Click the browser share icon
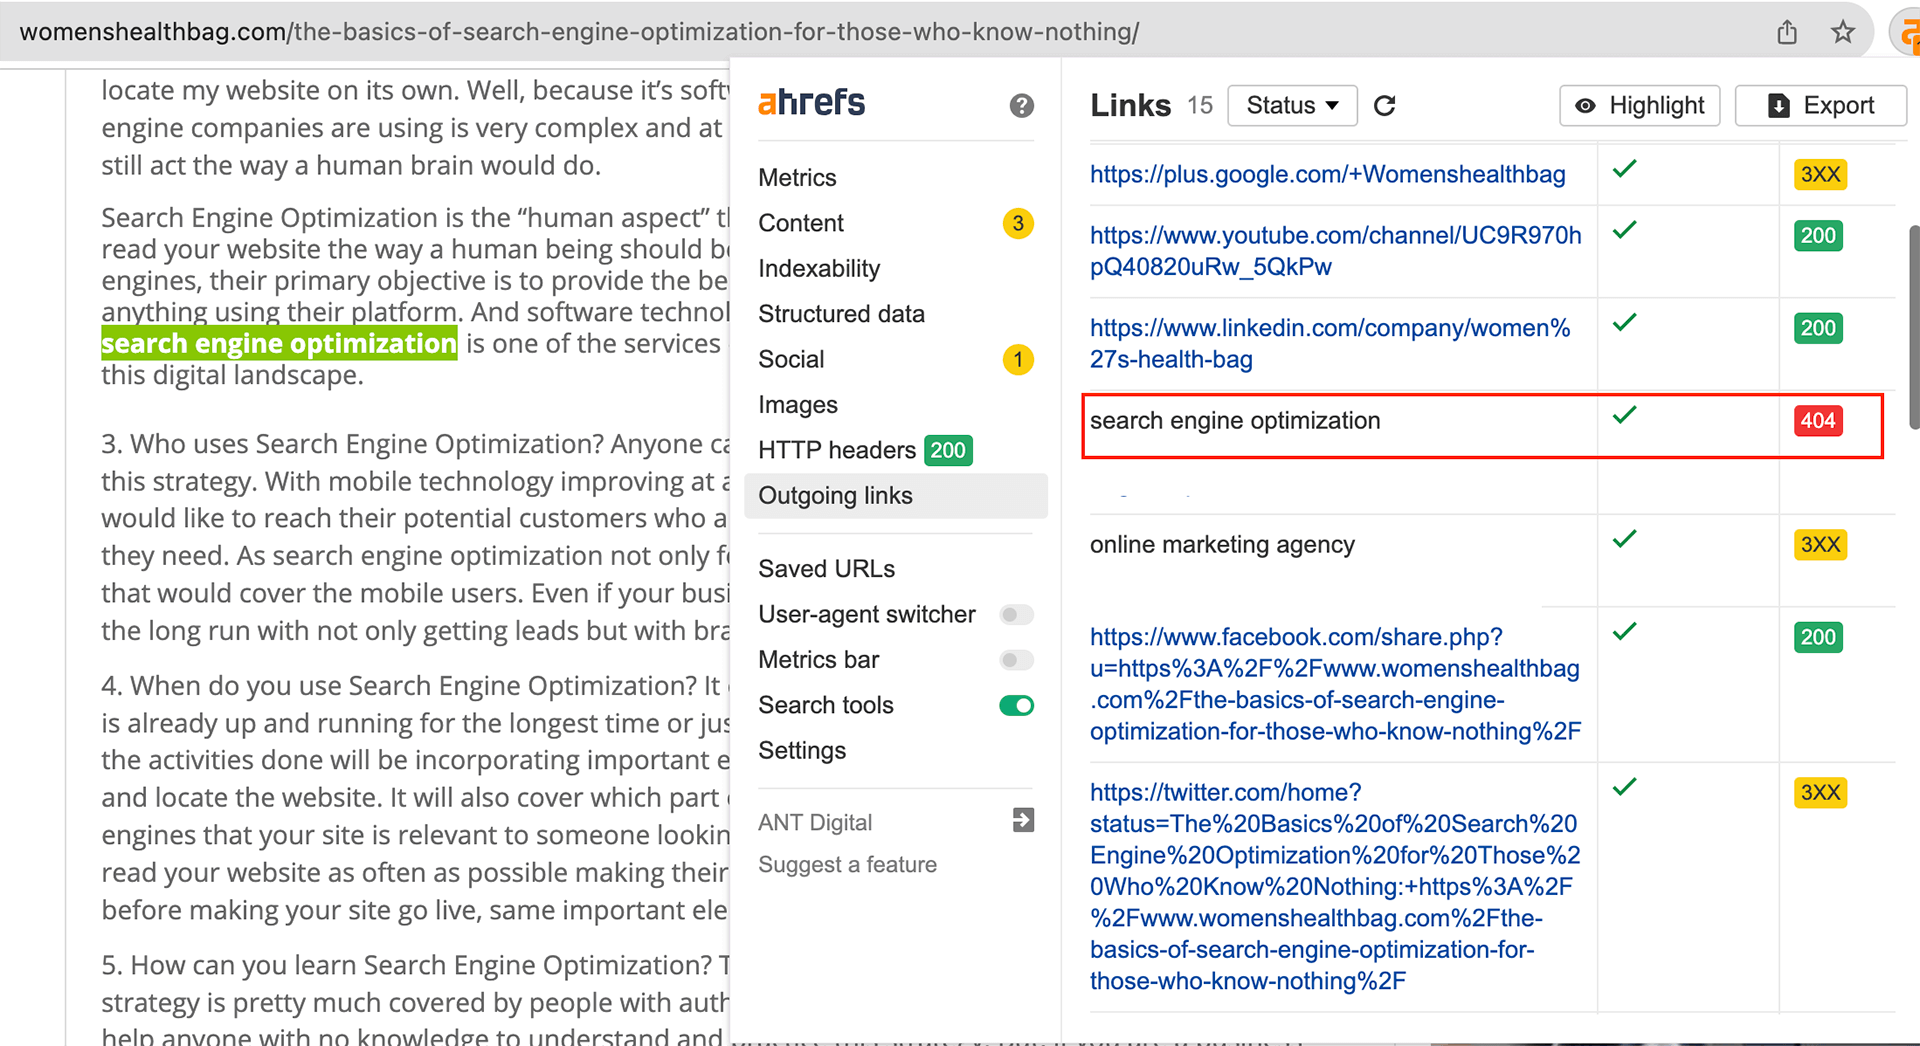 (1787, 32)
